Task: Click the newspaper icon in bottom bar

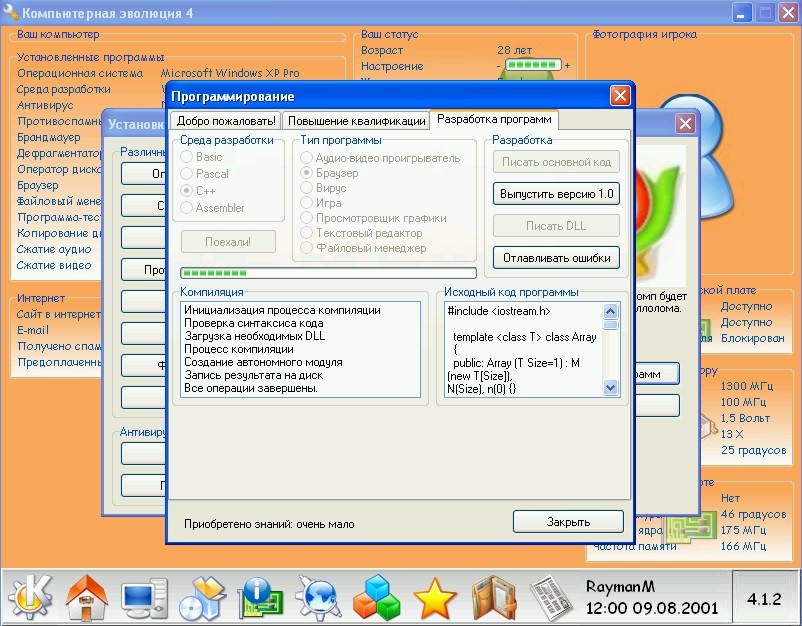Action: (551, 597)
